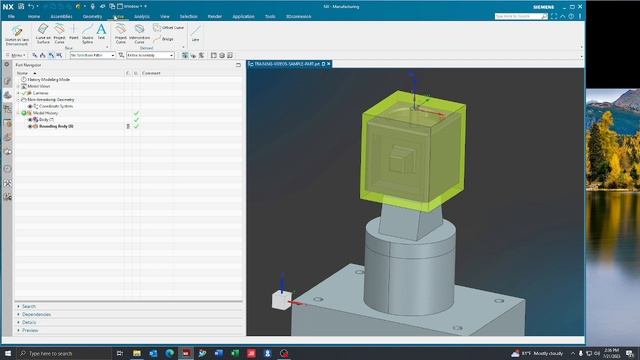This screenshot has width=640, height=360.
Task: Select the Line tool in the ribbon
Action: click(x=196, y=33)
